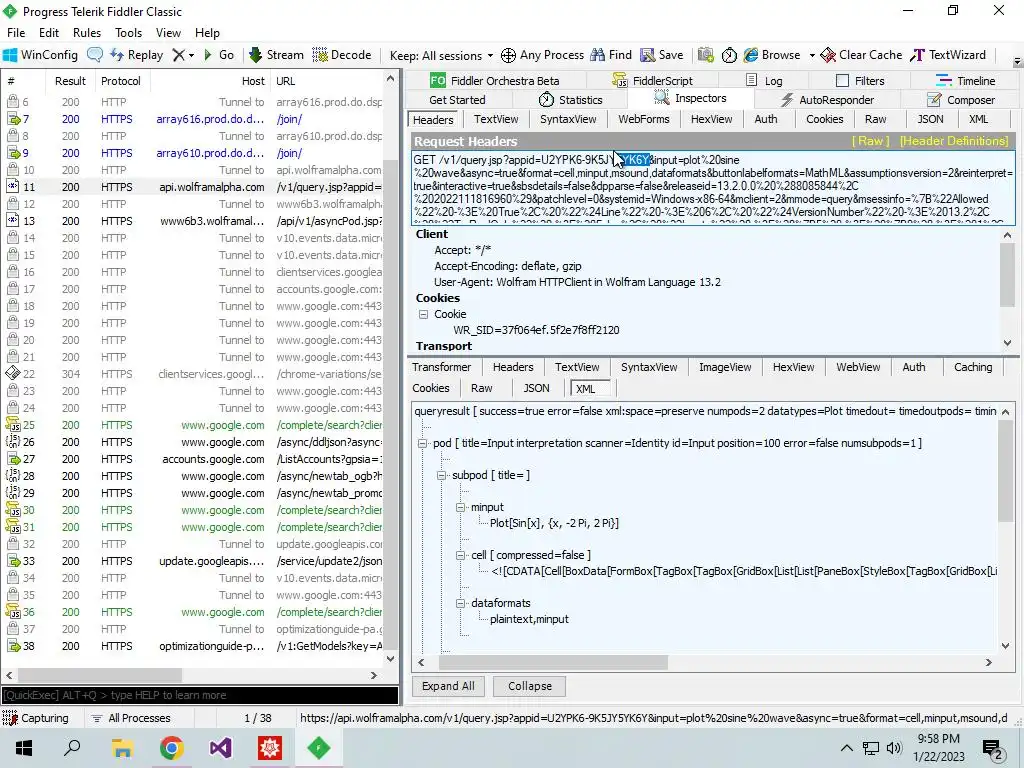The height and width of the screenshot is (768, 1024).
Task: Toggle Capturing in status bar
Action: (36, 718)
